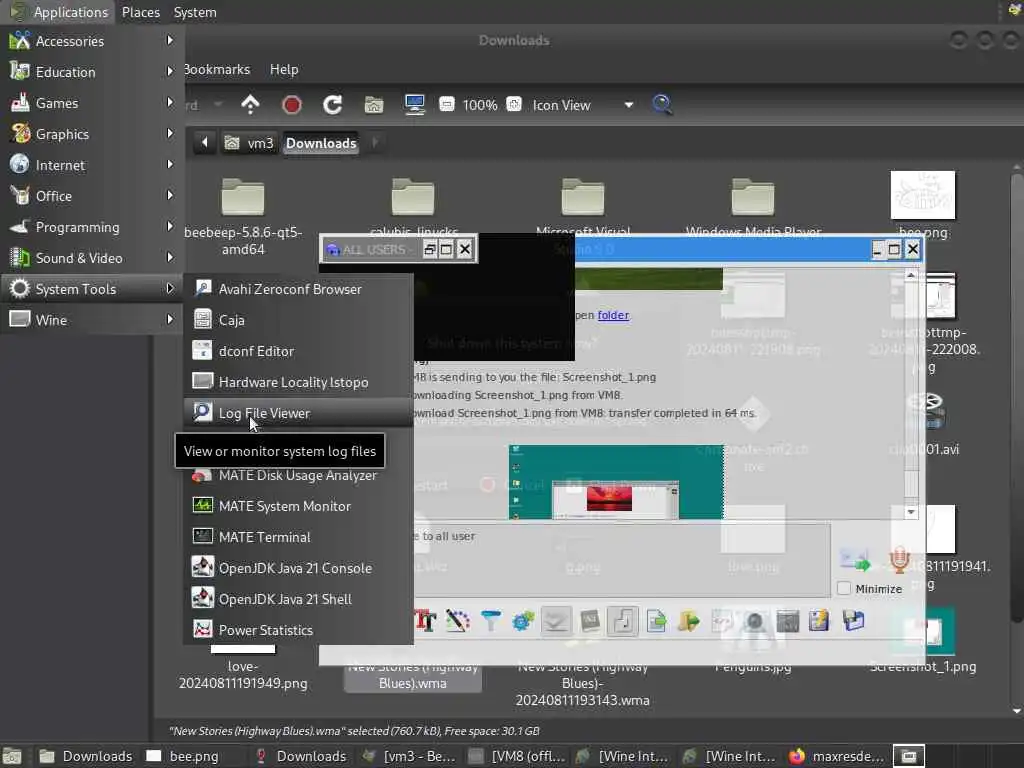Launch Power Statistics from the submenu
This screenshot has width=1024, height=768.
[298, 630]
